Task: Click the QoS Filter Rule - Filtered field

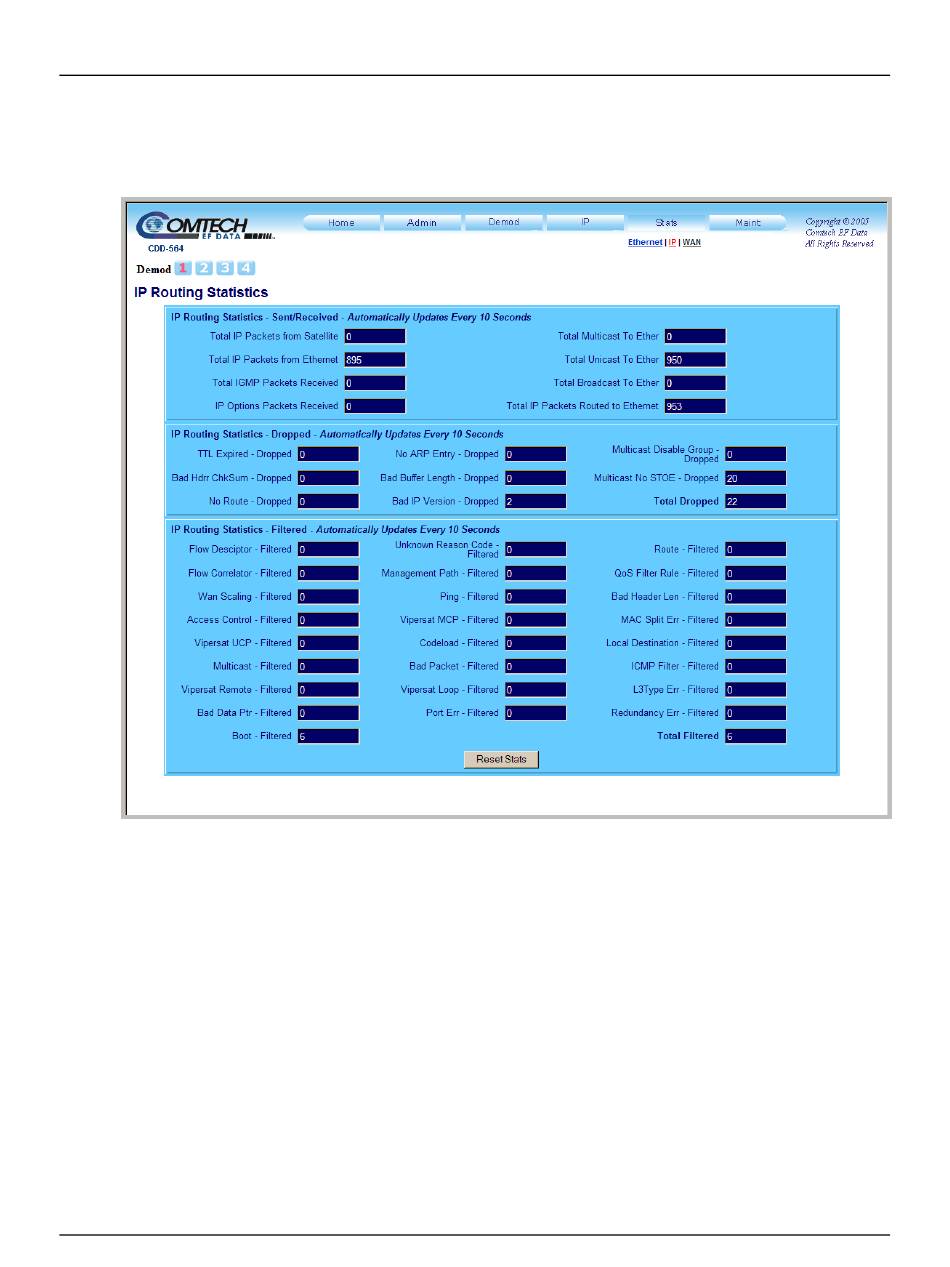Action: (755, 573)
